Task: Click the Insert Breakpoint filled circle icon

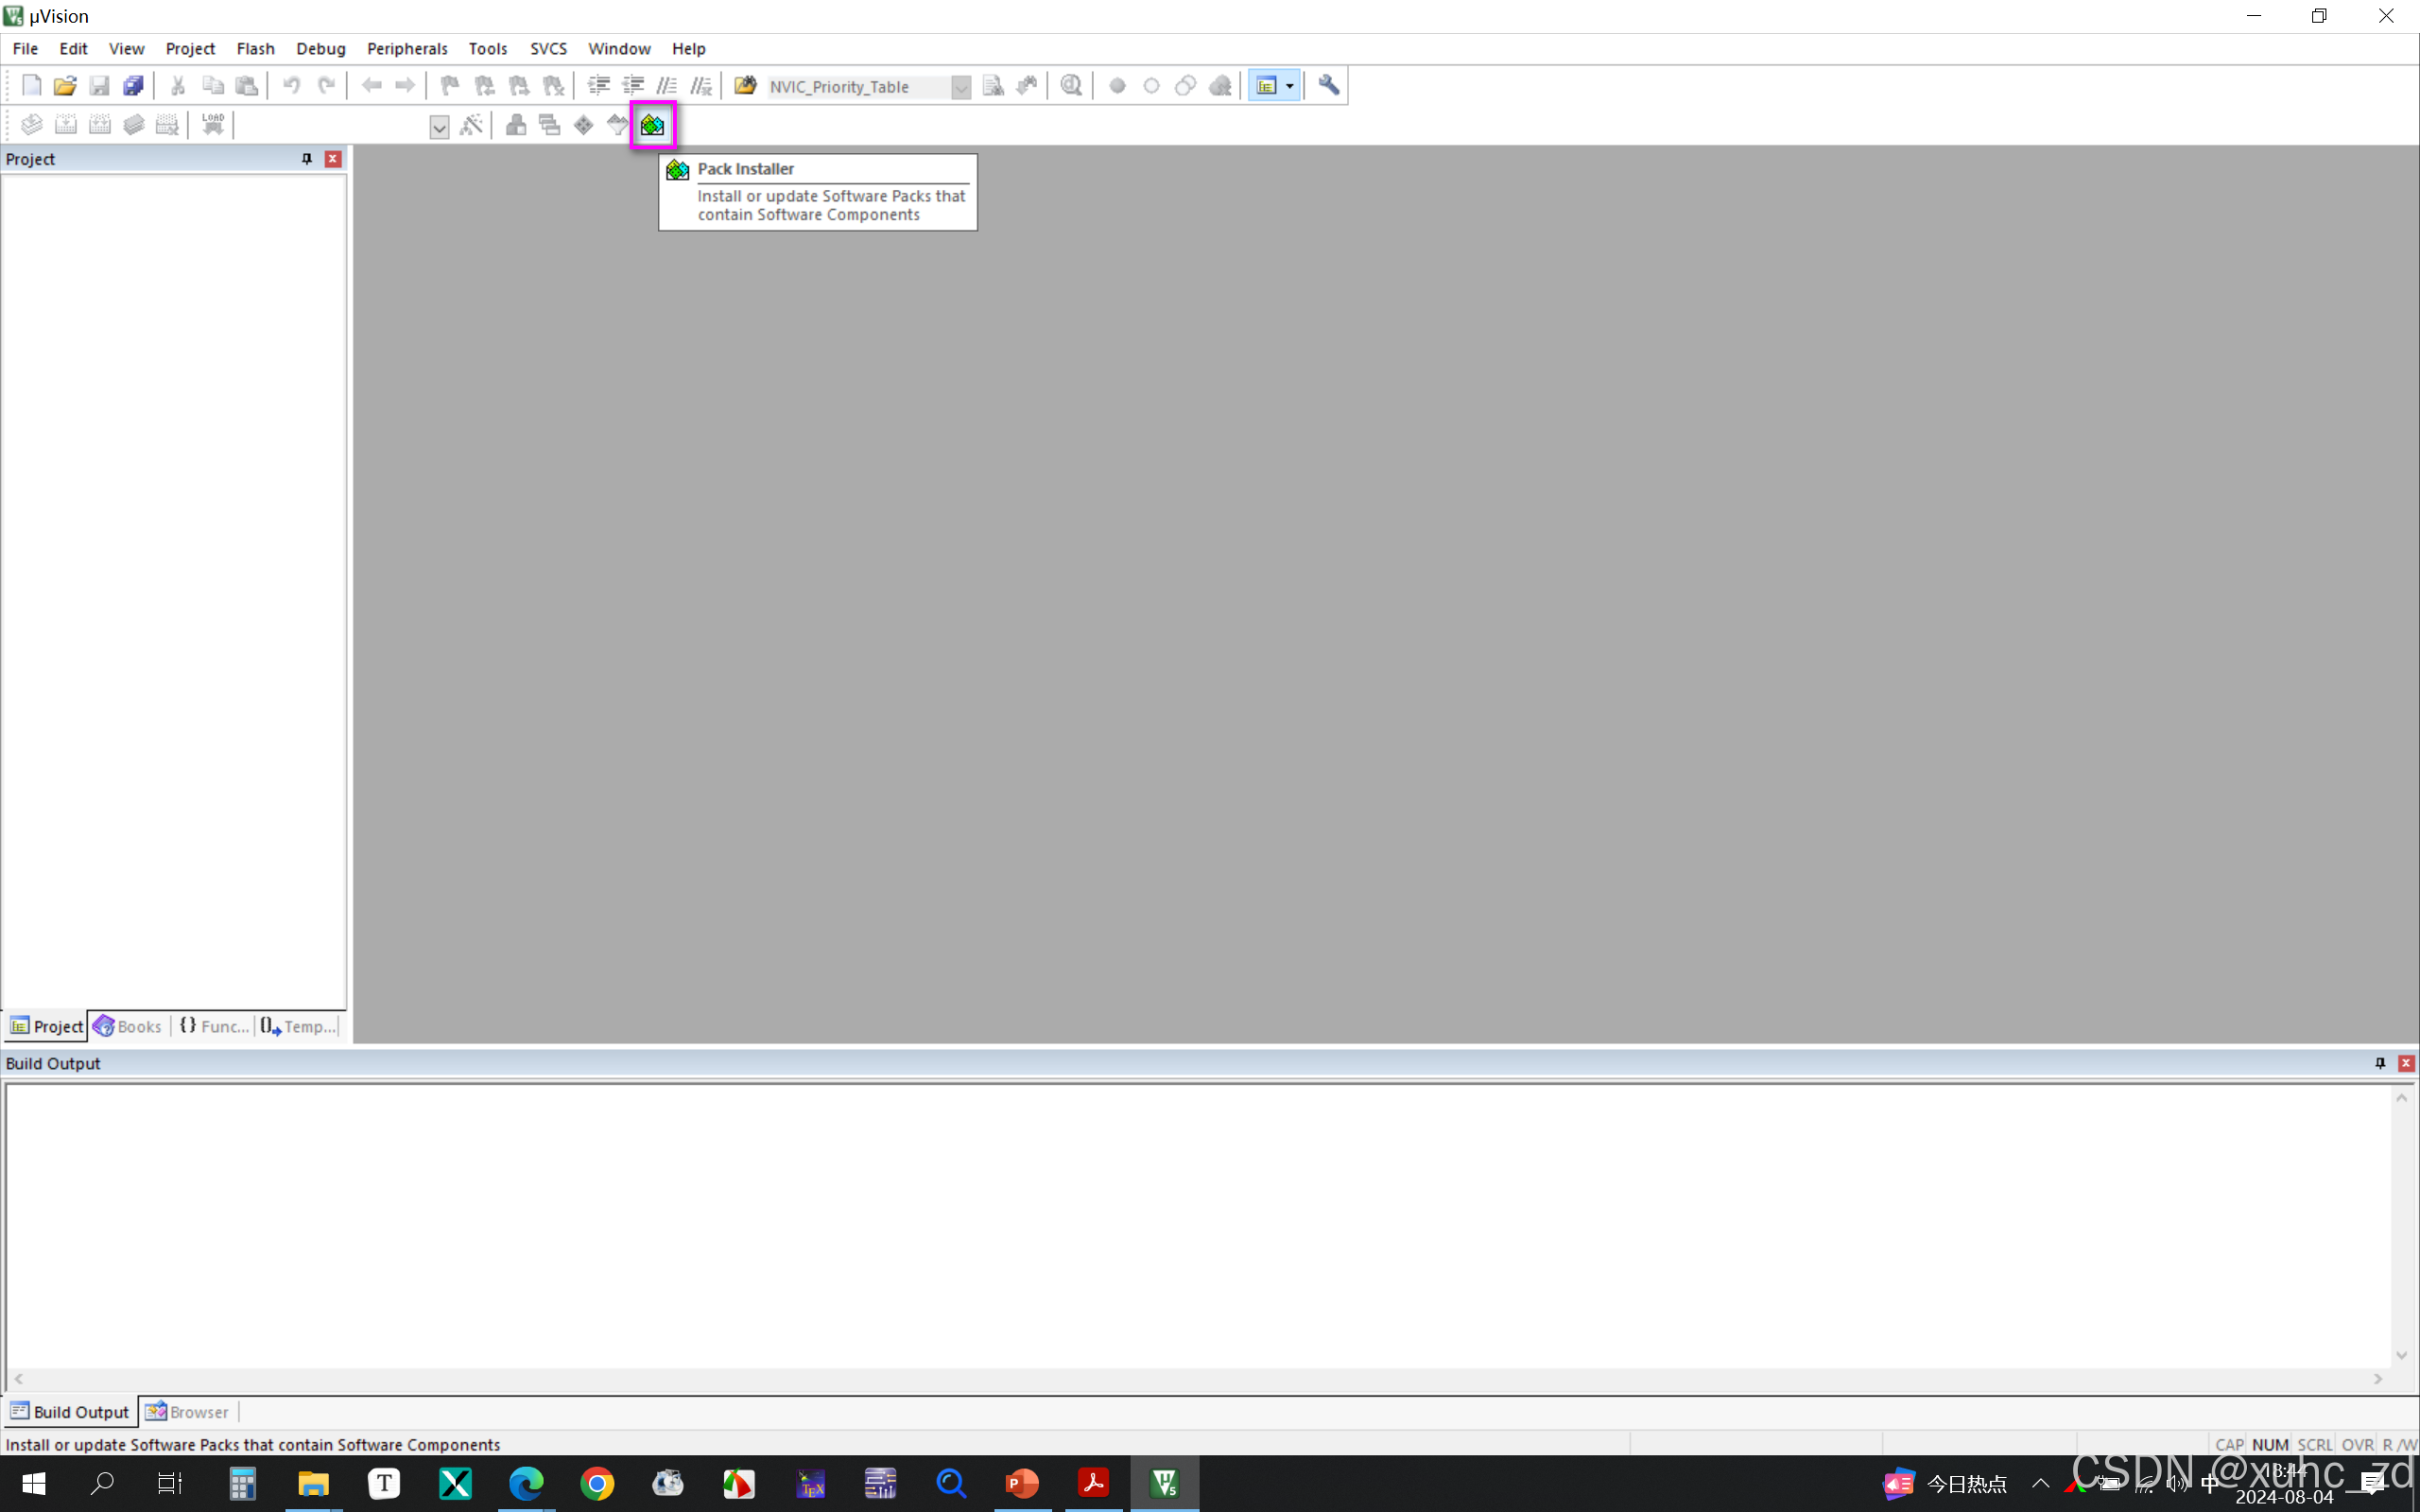Action: tap(1117, 86)
